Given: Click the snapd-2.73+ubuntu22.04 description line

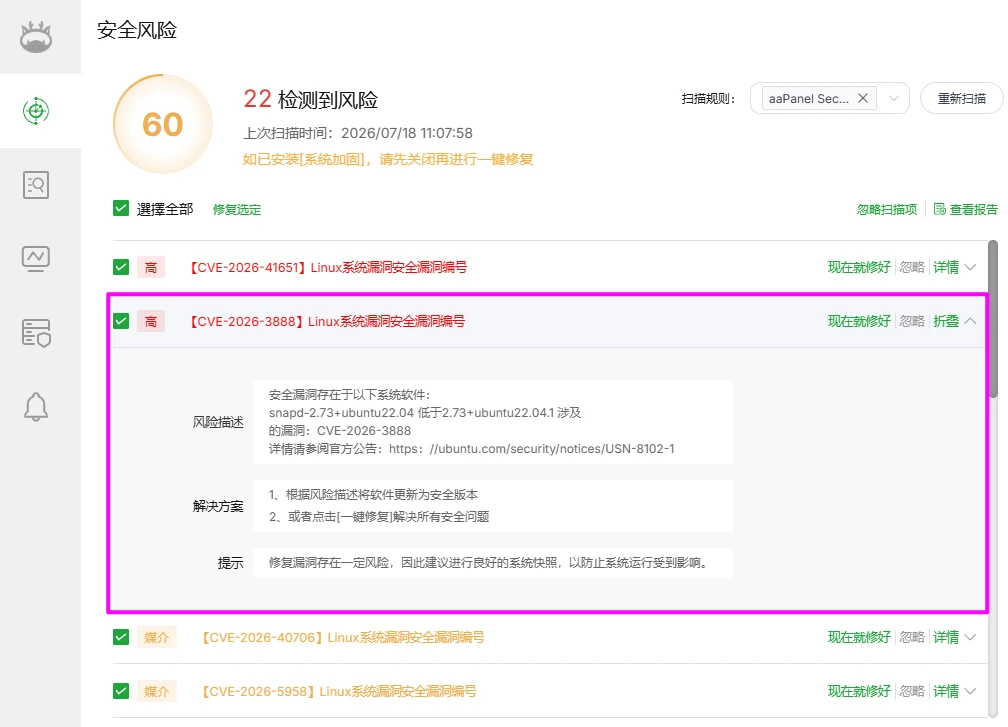Looking at the screenshot, I should point(425,413).
